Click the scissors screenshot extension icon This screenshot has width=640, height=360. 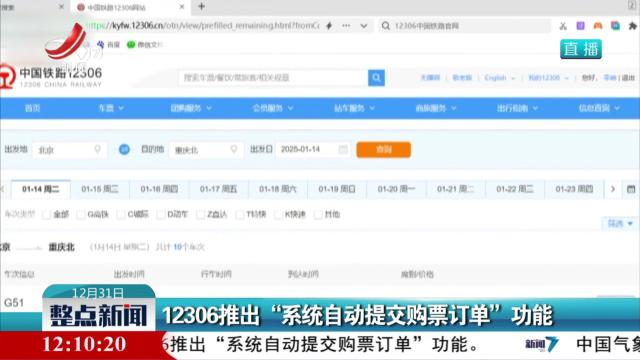563,26
